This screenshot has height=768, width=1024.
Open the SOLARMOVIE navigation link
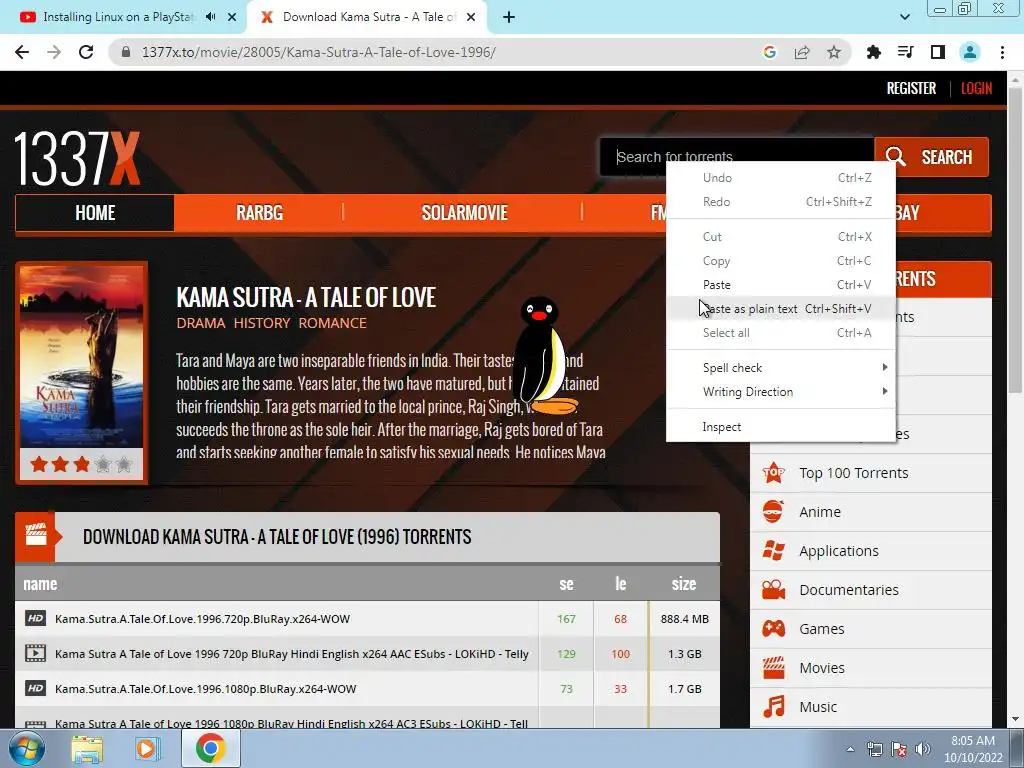tap(464, 213)
